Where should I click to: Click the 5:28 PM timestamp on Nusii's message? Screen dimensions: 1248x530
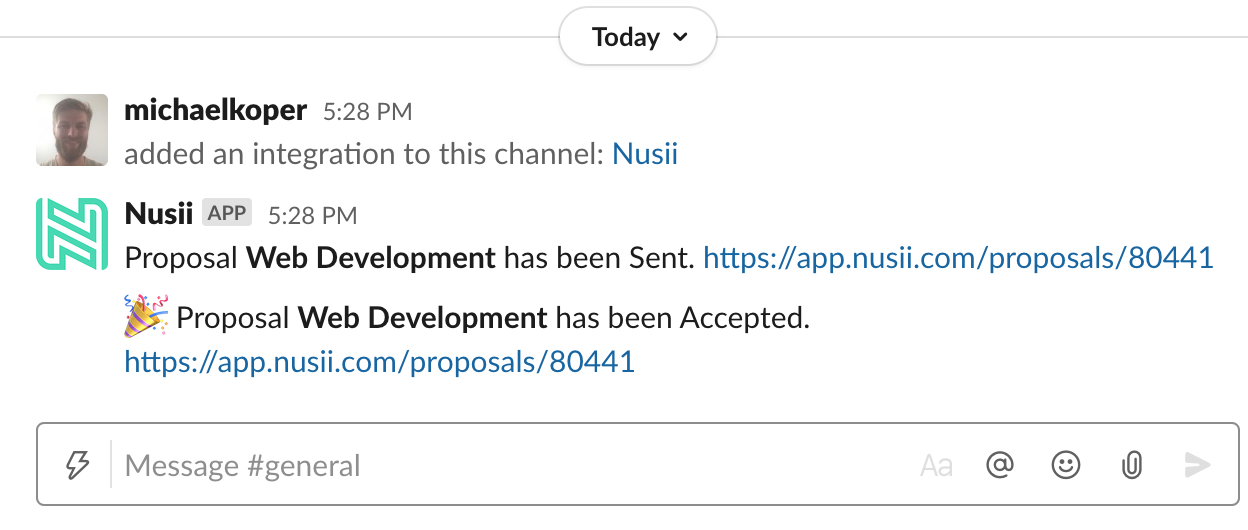[x=312, y=215]
